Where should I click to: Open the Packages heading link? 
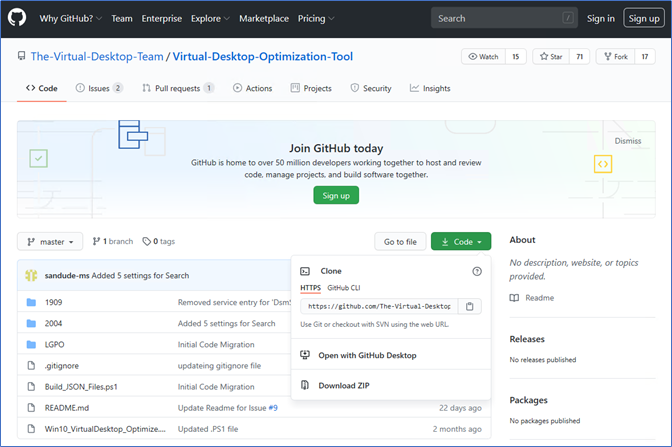tap(528, 400)
